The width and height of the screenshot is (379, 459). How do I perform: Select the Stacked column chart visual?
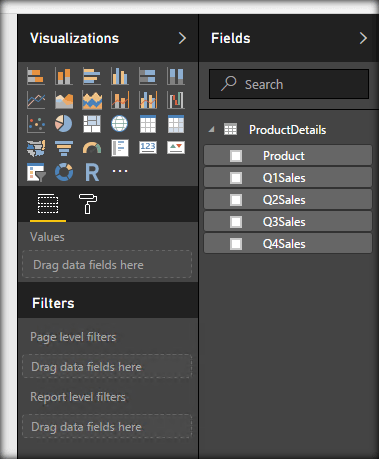64,76
